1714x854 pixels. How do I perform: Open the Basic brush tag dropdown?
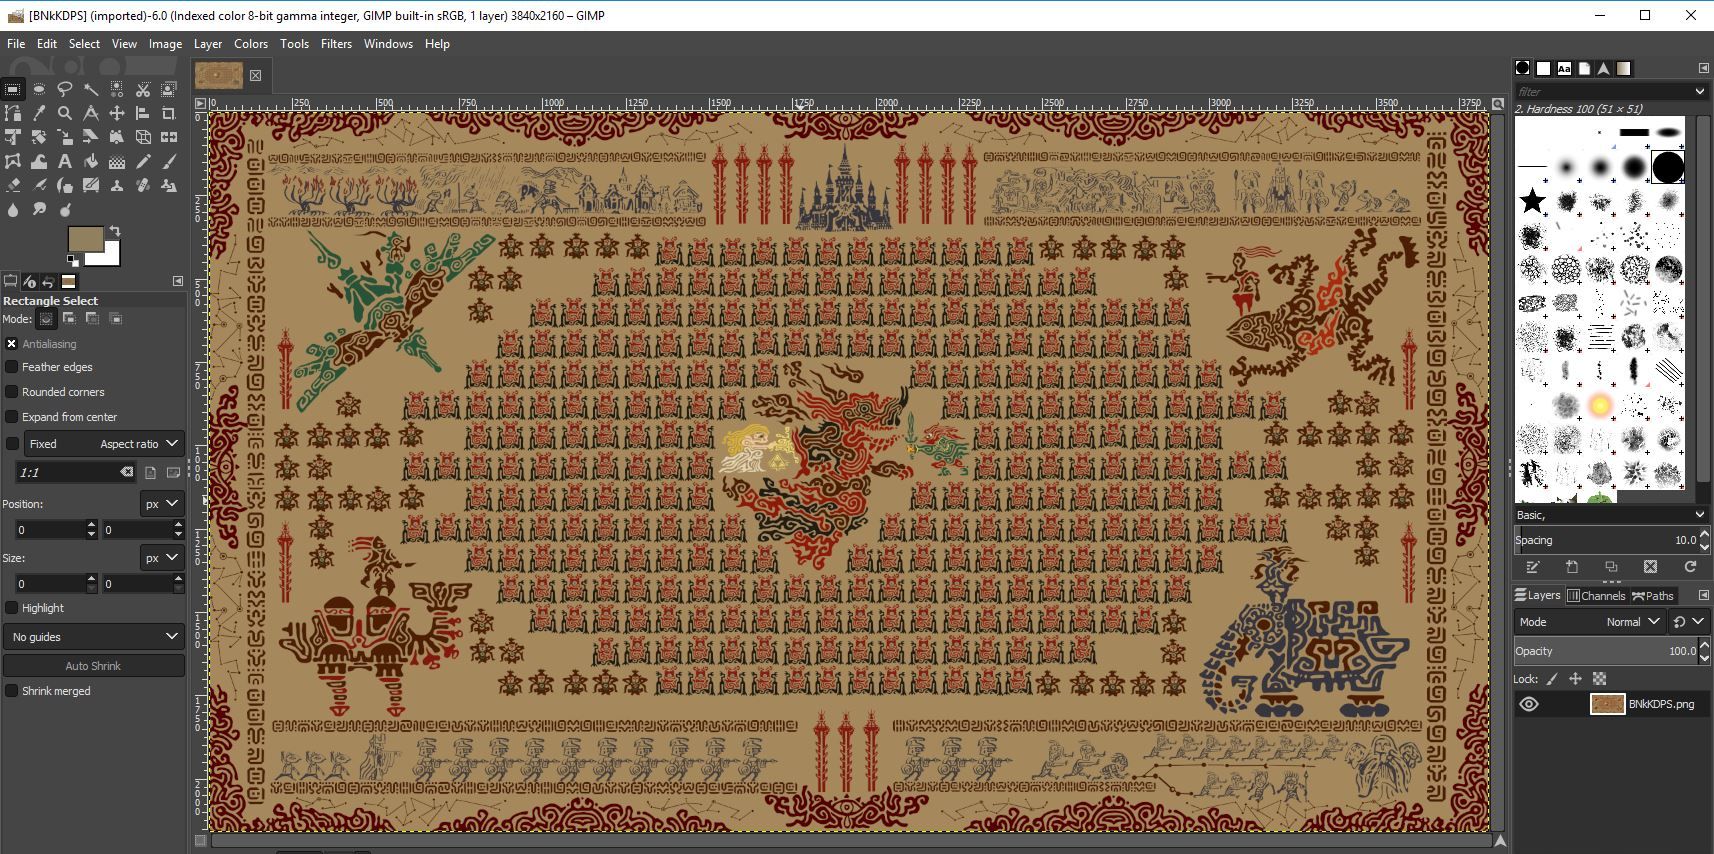click(x=1610, y=514)
